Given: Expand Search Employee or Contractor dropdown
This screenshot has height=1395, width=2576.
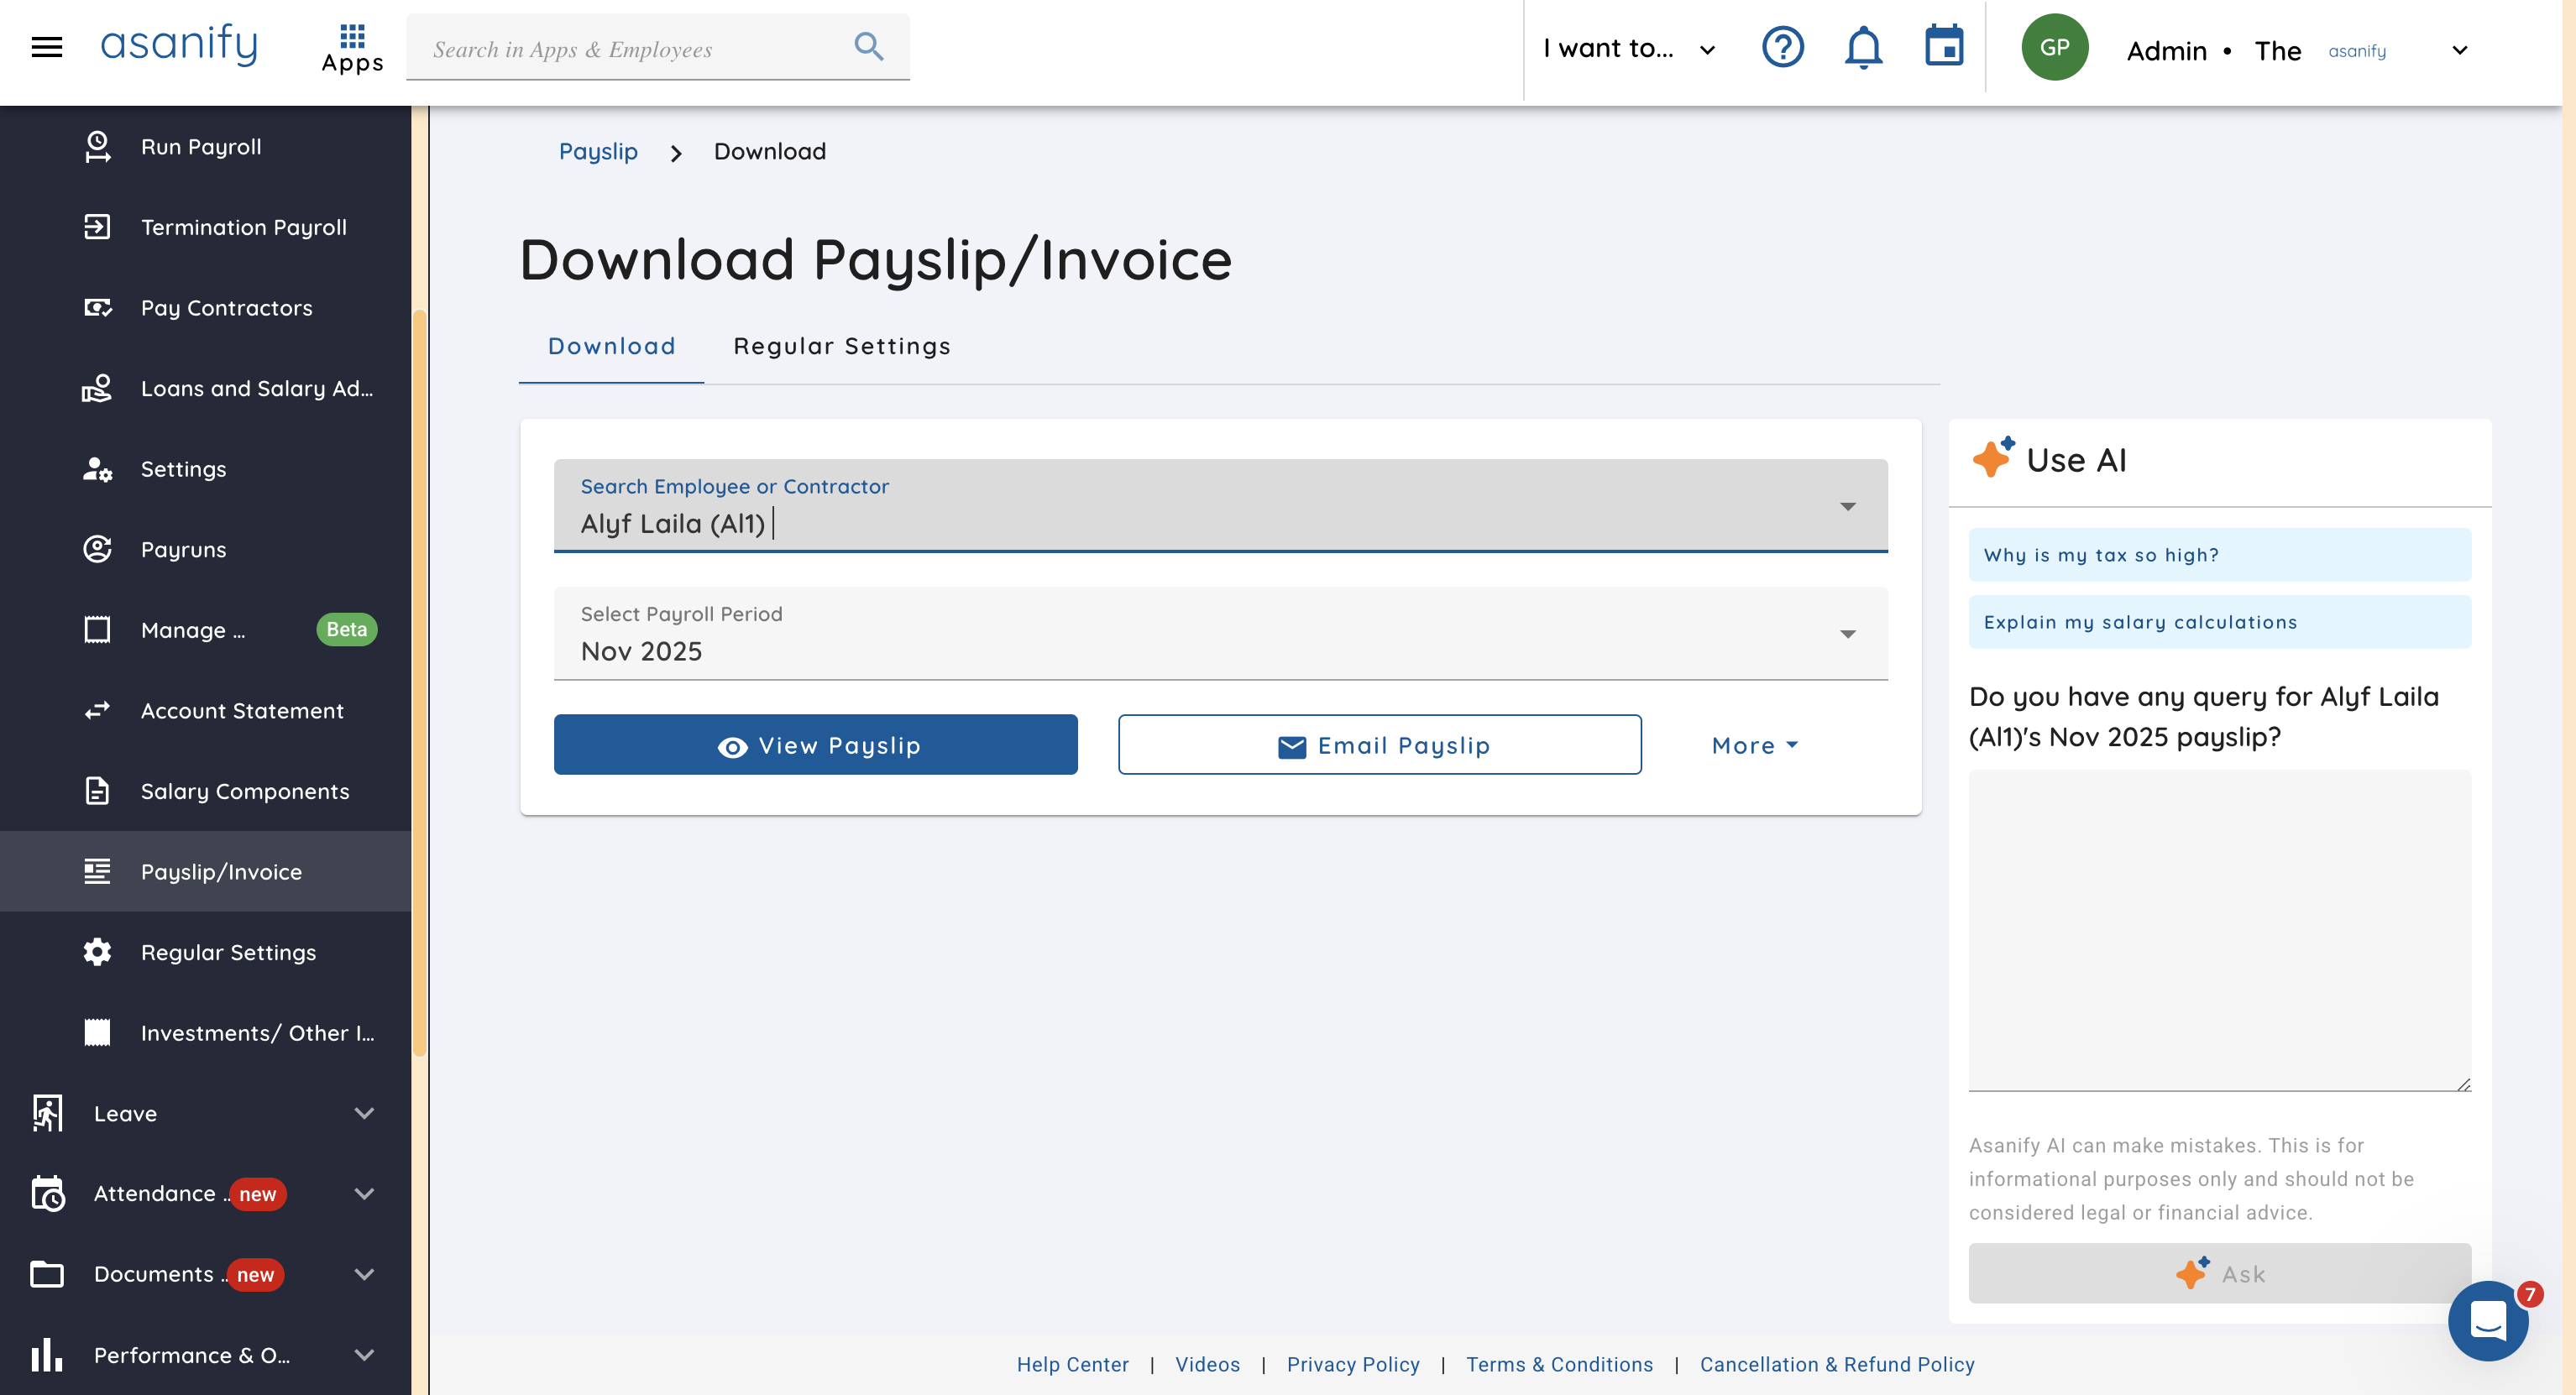Looking at the screenshot, I should point(1847,506).
